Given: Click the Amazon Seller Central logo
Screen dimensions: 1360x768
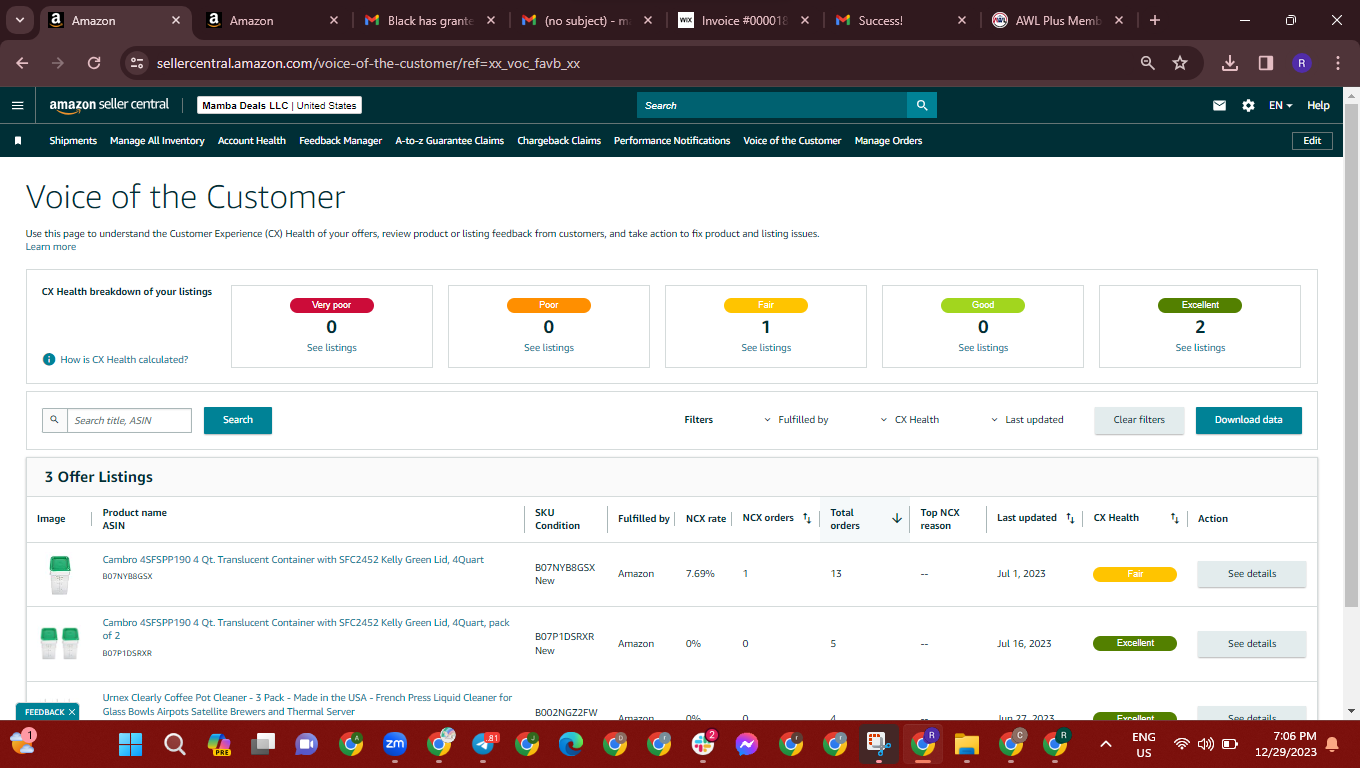Looking at the screenshot, I should click(109, 105).
